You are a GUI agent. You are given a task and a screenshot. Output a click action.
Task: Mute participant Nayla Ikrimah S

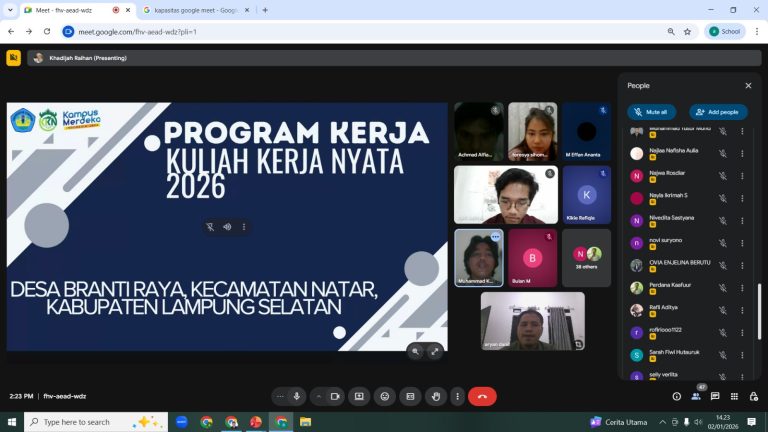coord(722,198)
